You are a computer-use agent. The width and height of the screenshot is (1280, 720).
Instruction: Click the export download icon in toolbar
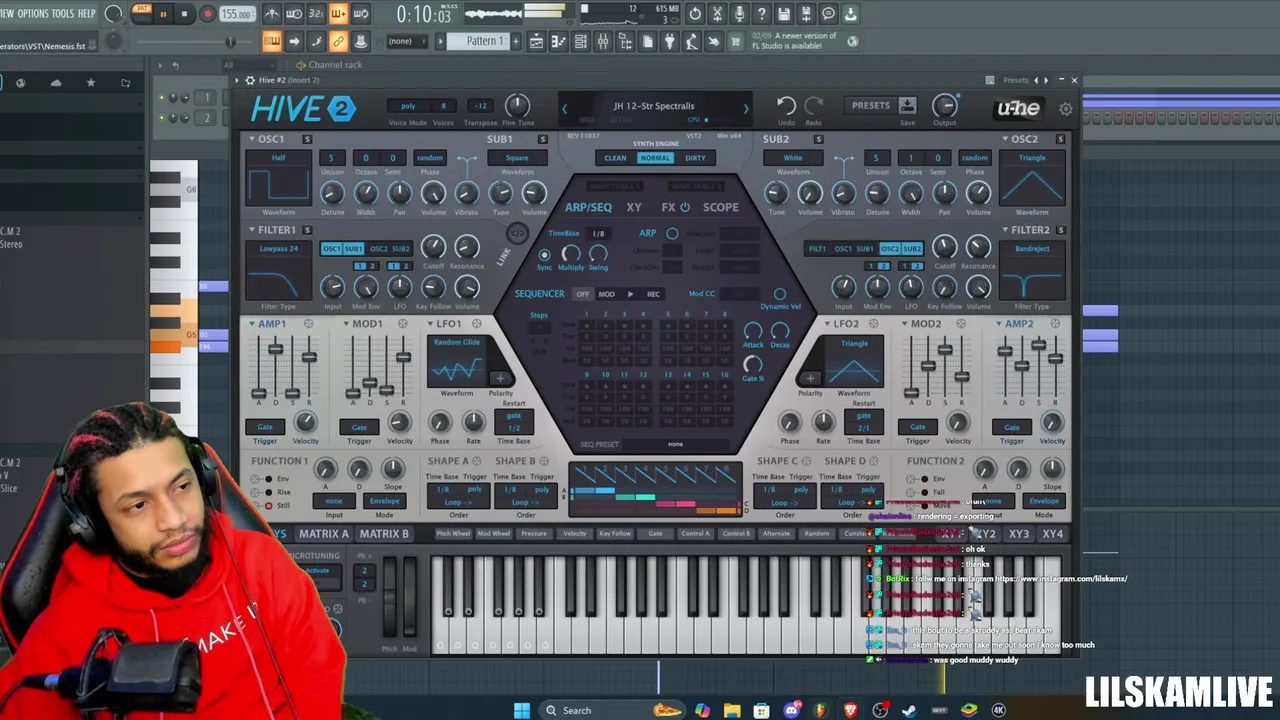pos(850,14)
